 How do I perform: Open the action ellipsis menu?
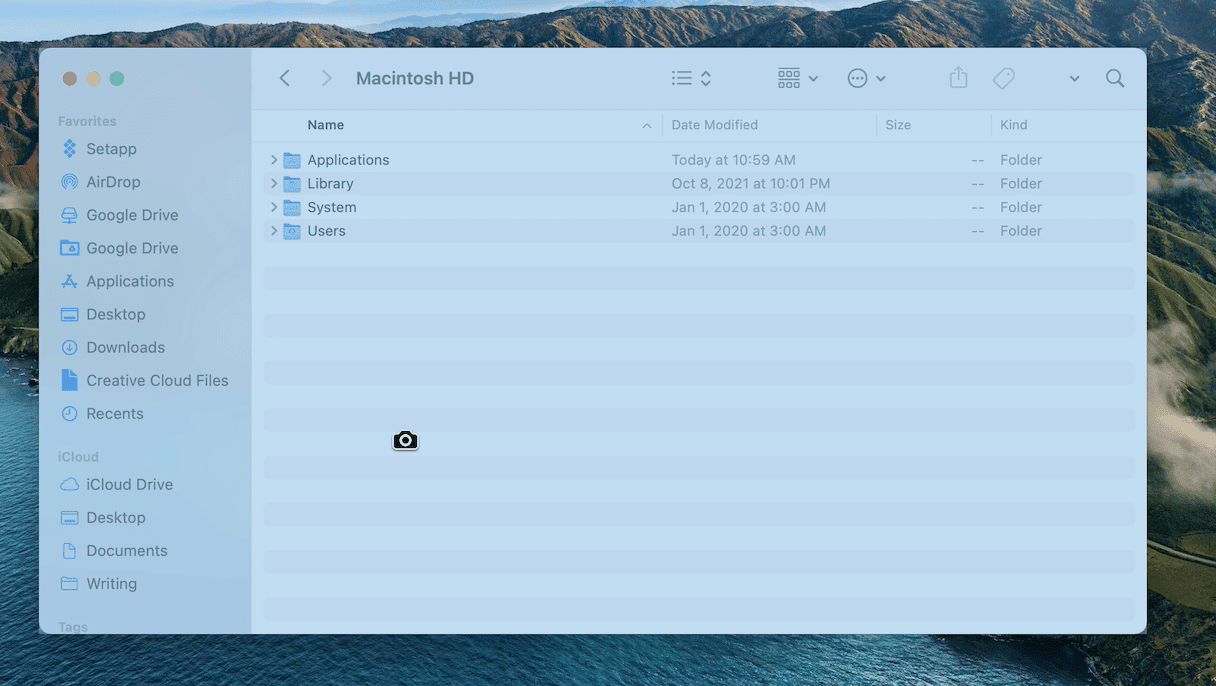point(866,78)
